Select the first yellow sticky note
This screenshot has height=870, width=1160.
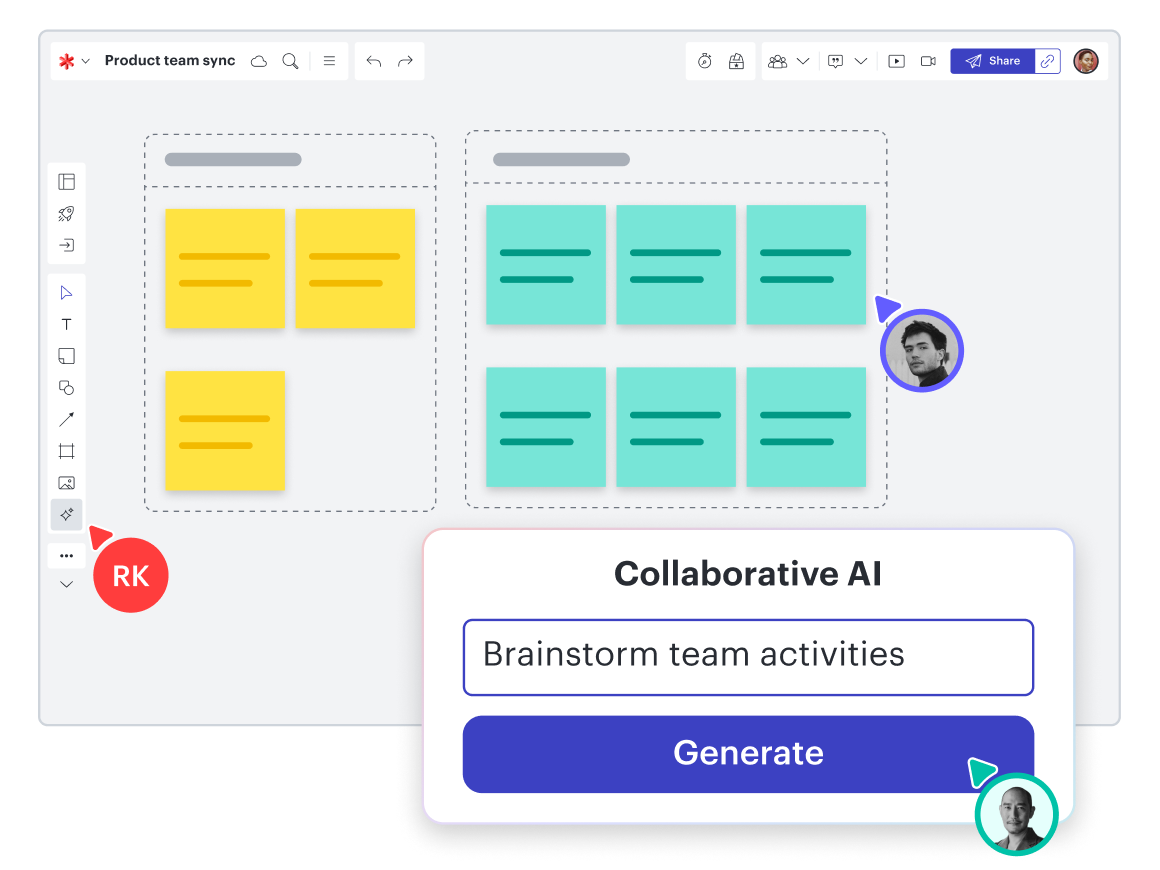pos(225,268)
